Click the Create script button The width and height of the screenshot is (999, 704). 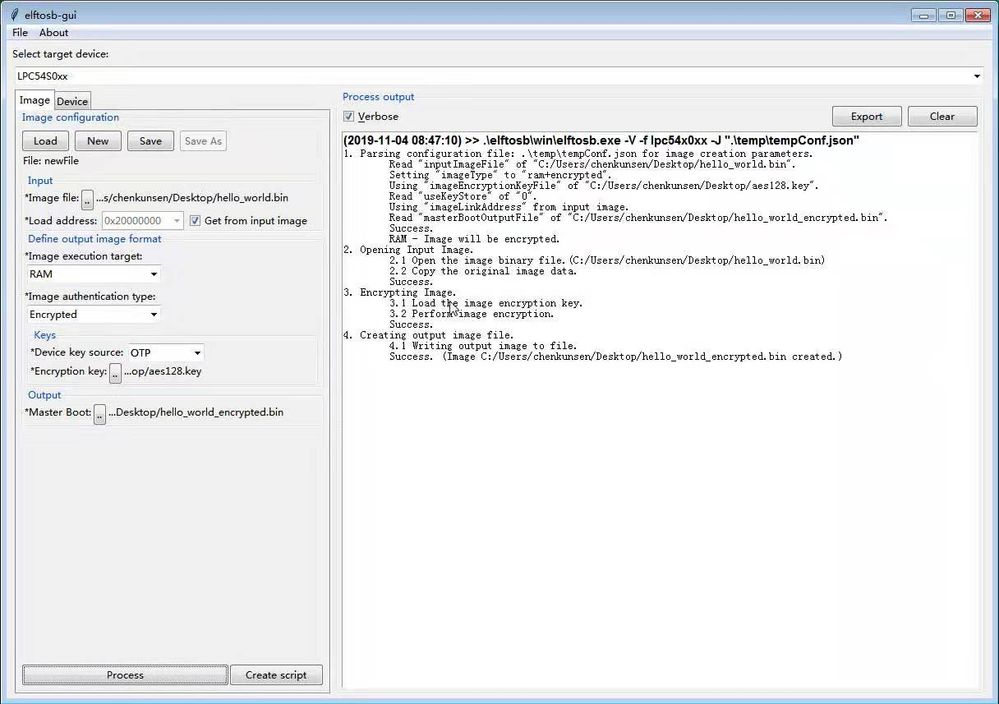(x=276, y=675)
